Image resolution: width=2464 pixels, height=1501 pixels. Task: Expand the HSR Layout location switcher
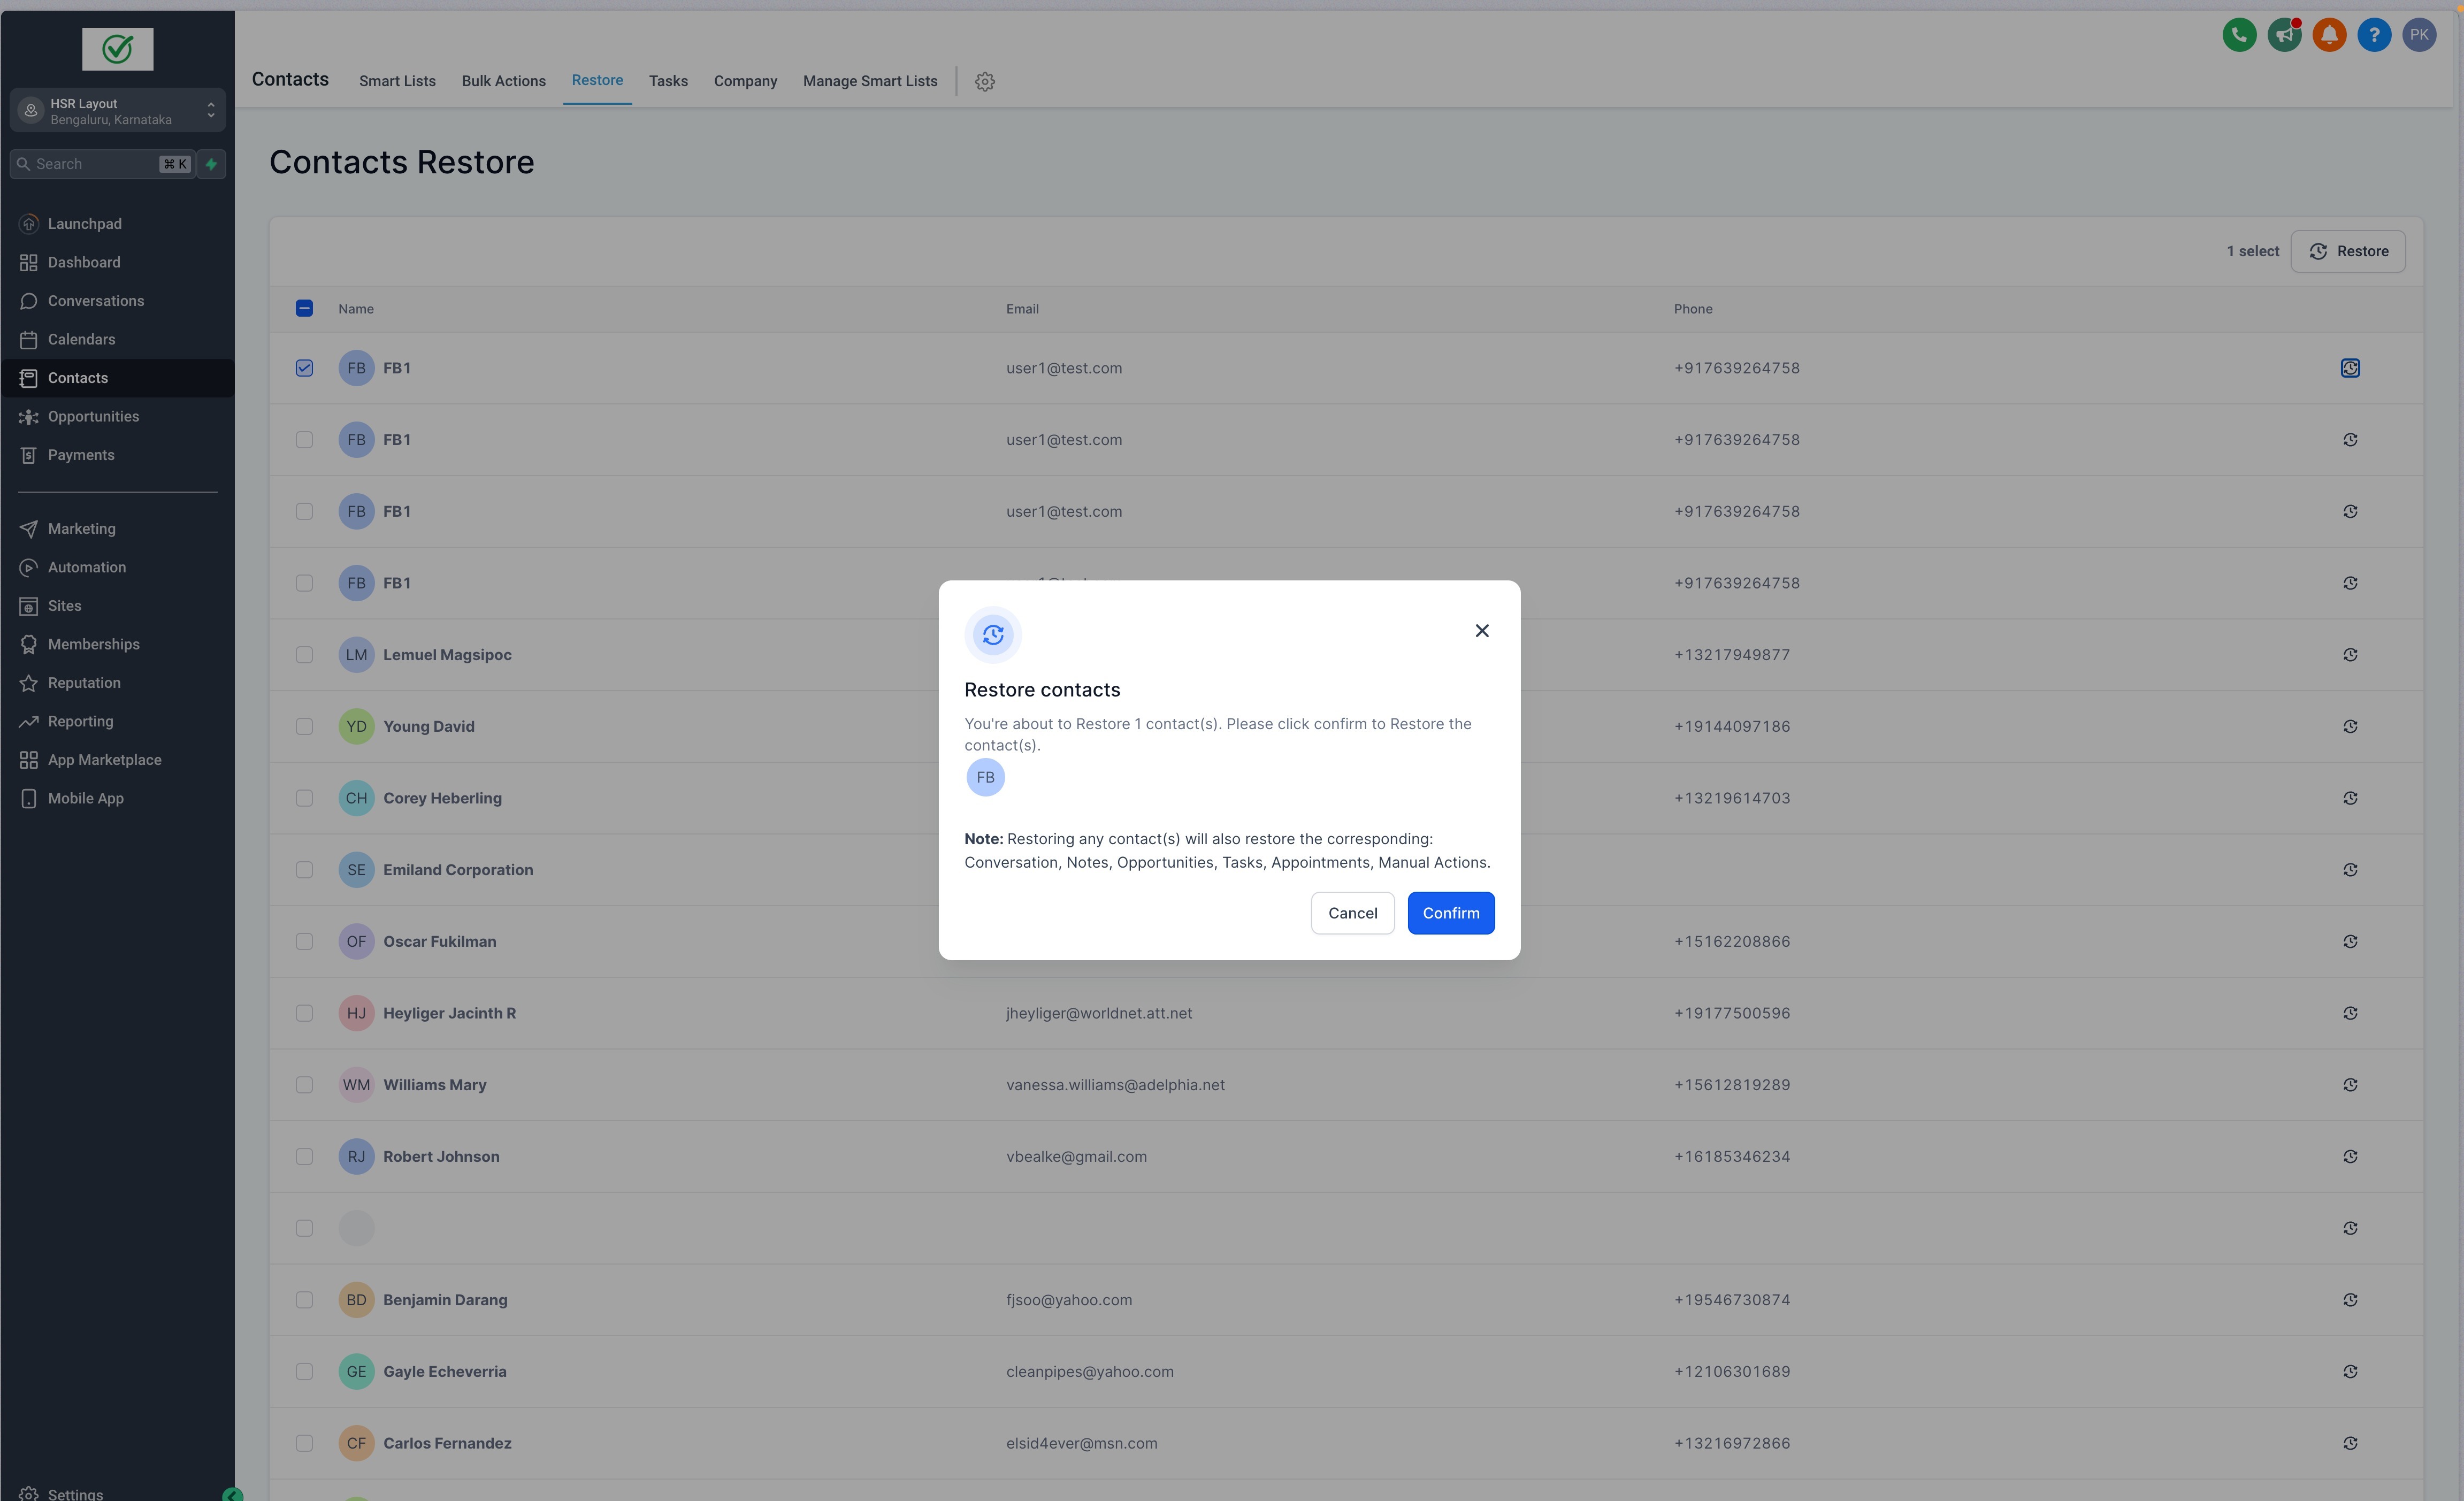click(x=118, y=111)
